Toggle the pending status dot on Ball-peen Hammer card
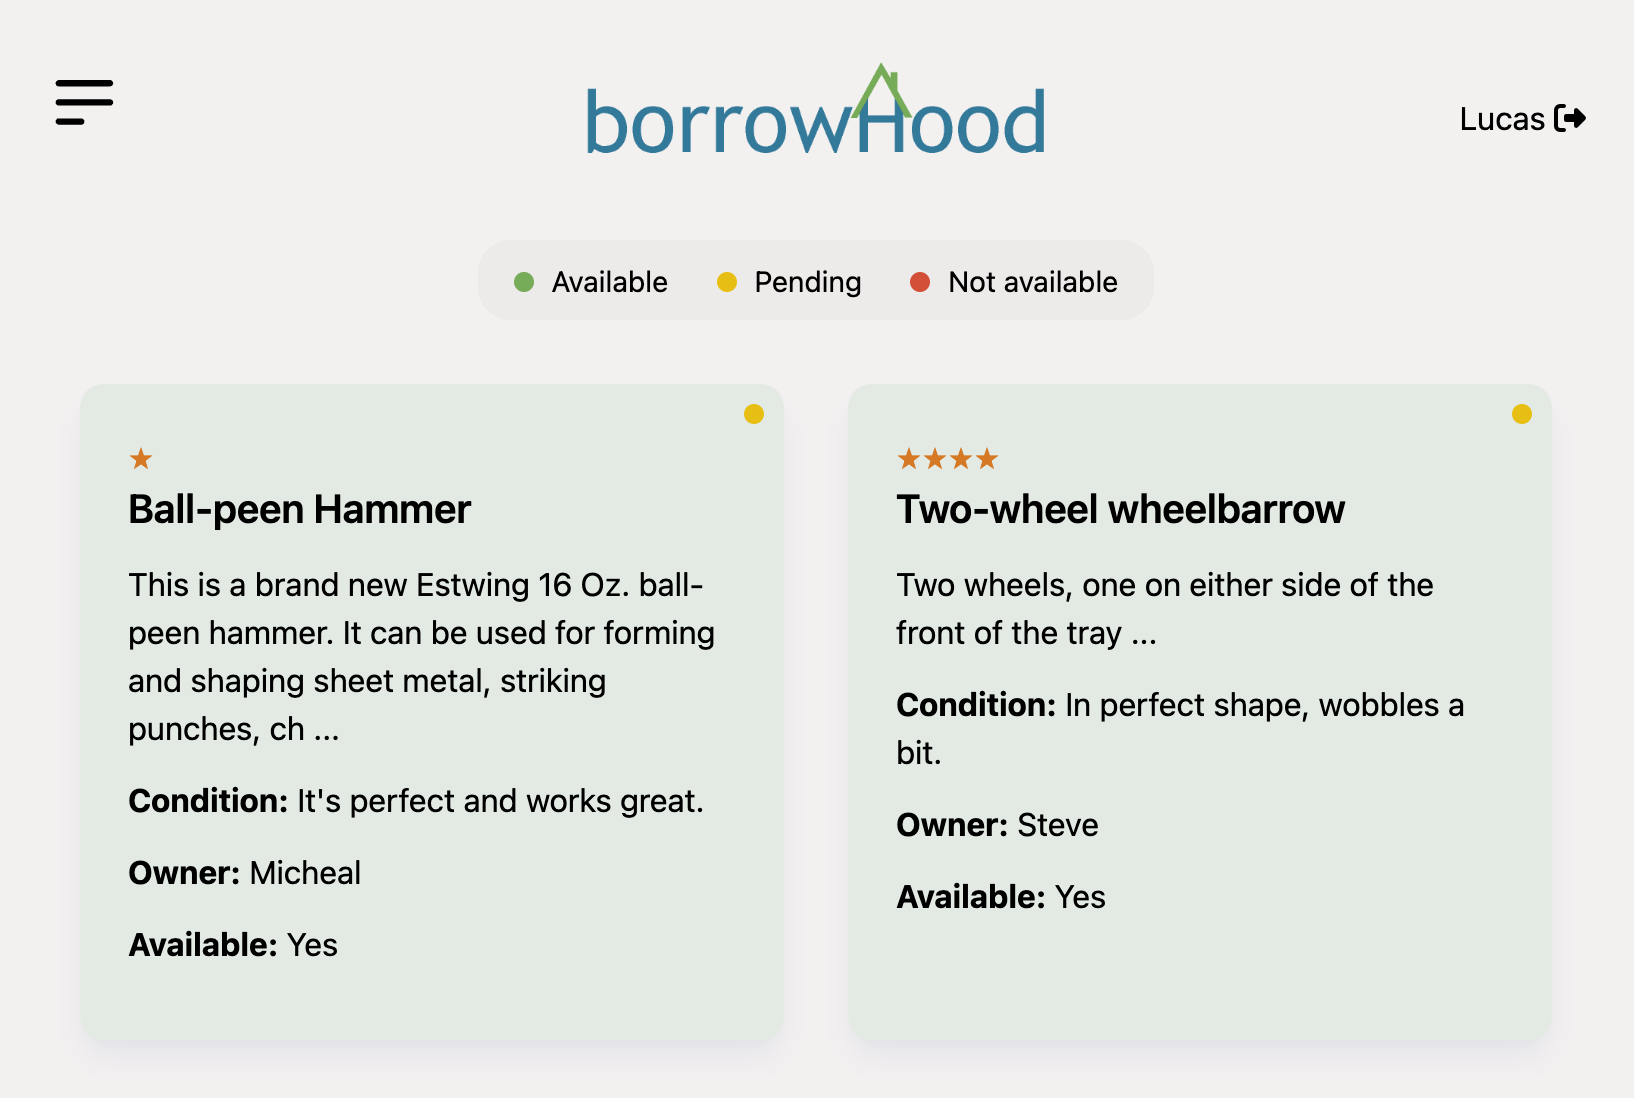This screenshot has width=1634, height=1098. (x=754, y=413)
